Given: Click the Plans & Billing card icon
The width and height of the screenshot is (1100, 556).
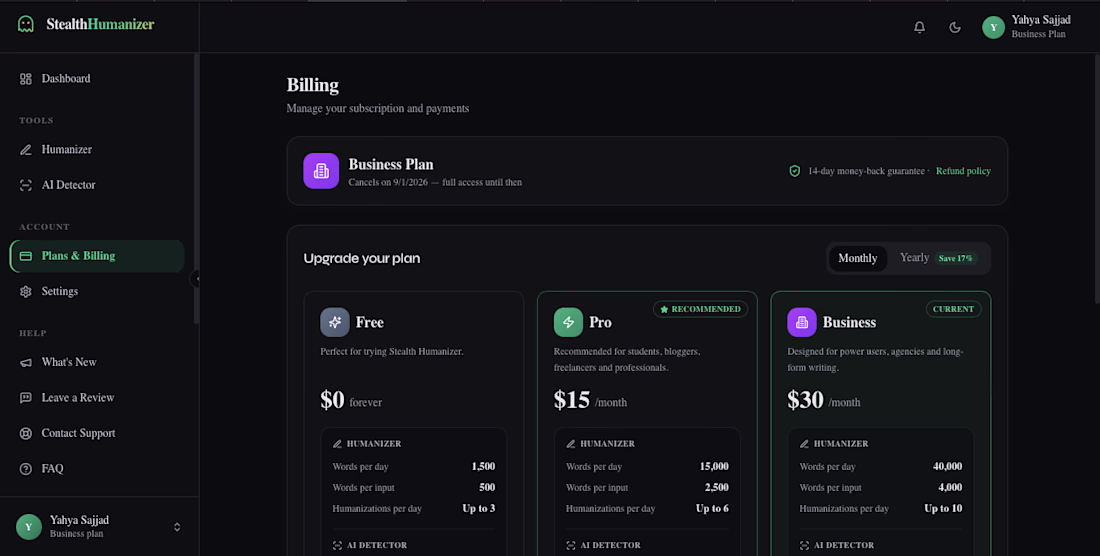Looking at the screenshot, I should tap(26, 256).
